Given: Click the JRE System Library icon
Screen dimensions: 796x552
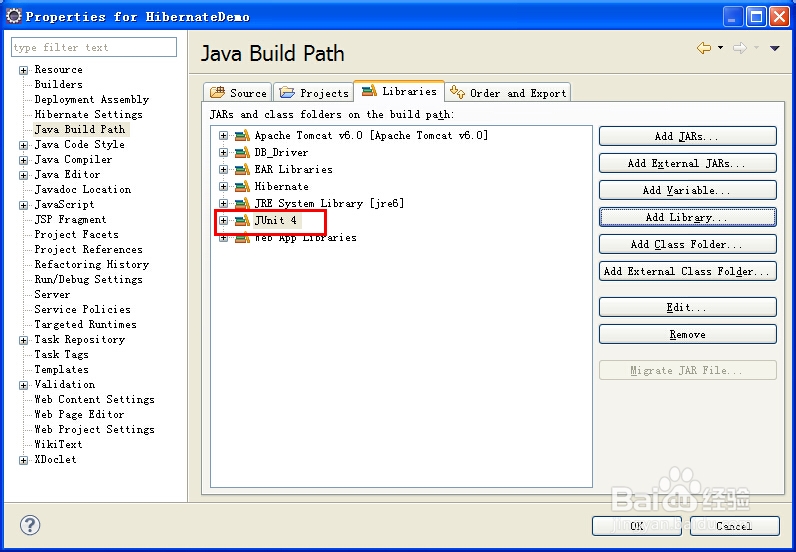Looking at the screenshot, I should (x=242, y=203).
